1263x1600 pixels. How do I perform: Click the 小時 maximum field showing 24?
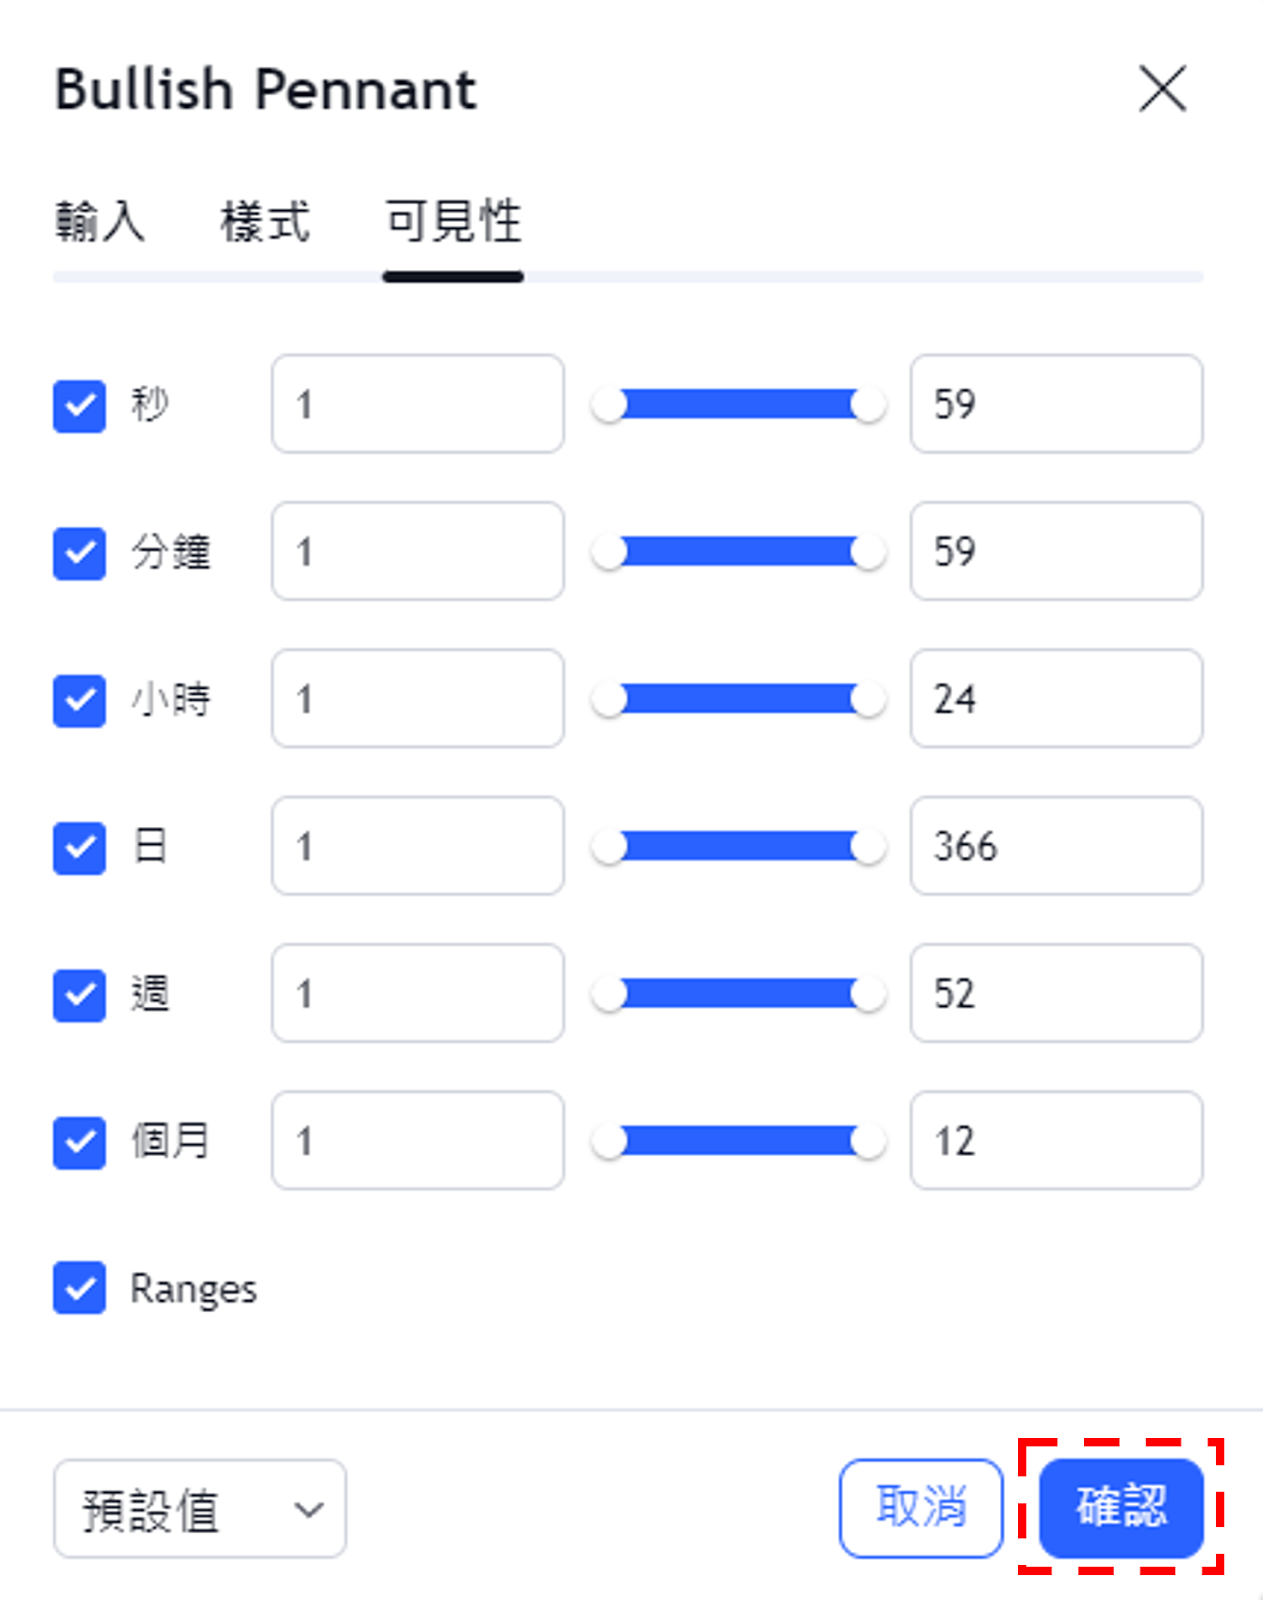(x=1056, y=698)
